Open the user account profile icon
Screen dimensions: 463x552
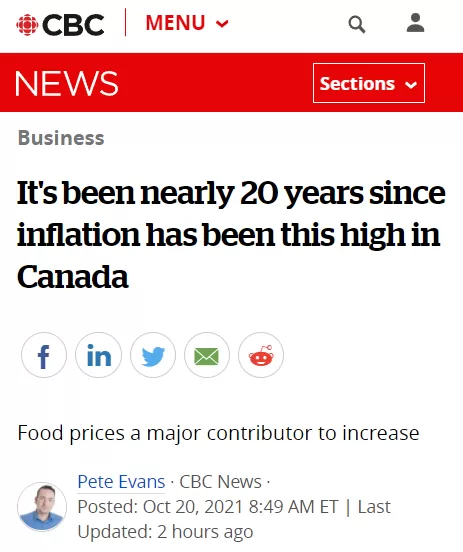point(415,23)
